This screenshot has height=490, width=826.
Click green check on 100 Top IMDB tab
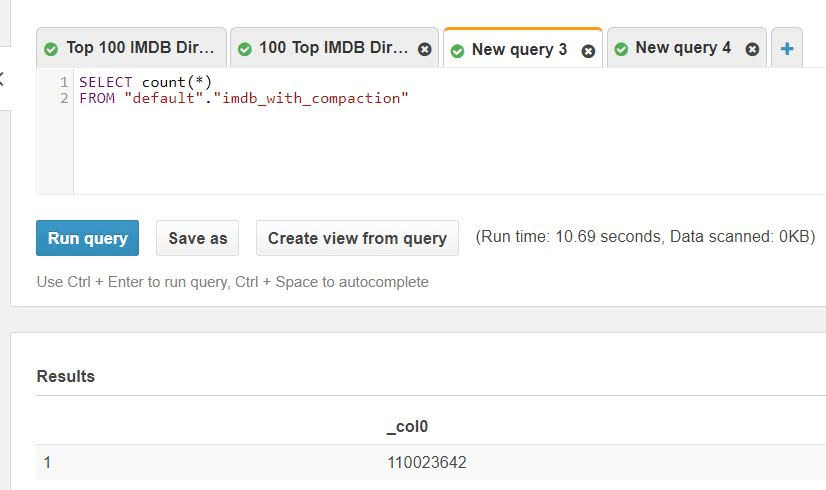[244, 50]
